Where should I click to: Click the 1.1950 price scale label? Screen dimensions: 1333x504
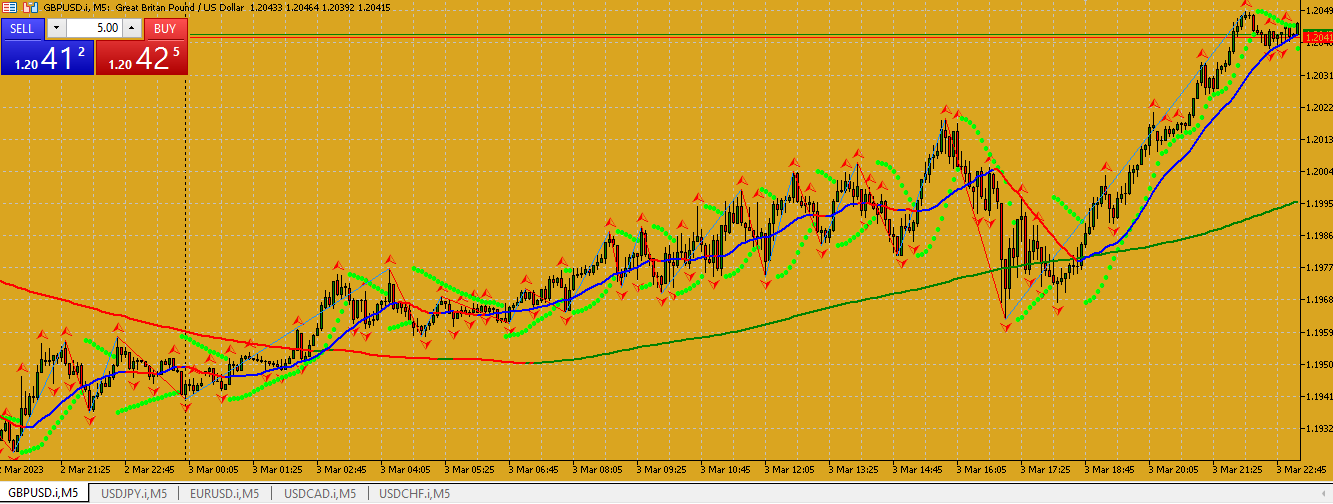(1318, 365)
